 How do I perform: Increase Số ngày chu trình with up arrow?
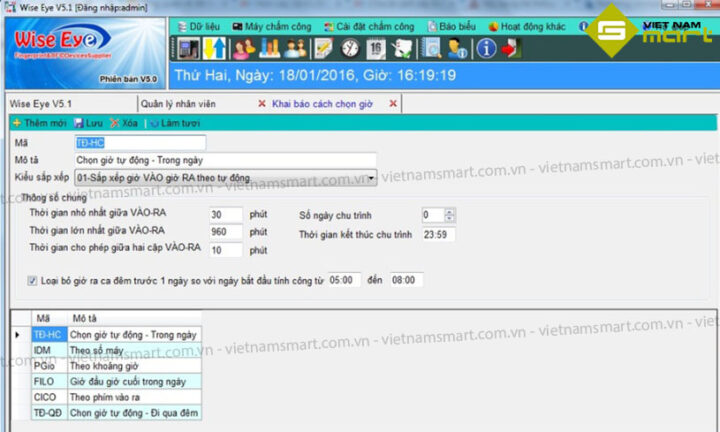450,212
